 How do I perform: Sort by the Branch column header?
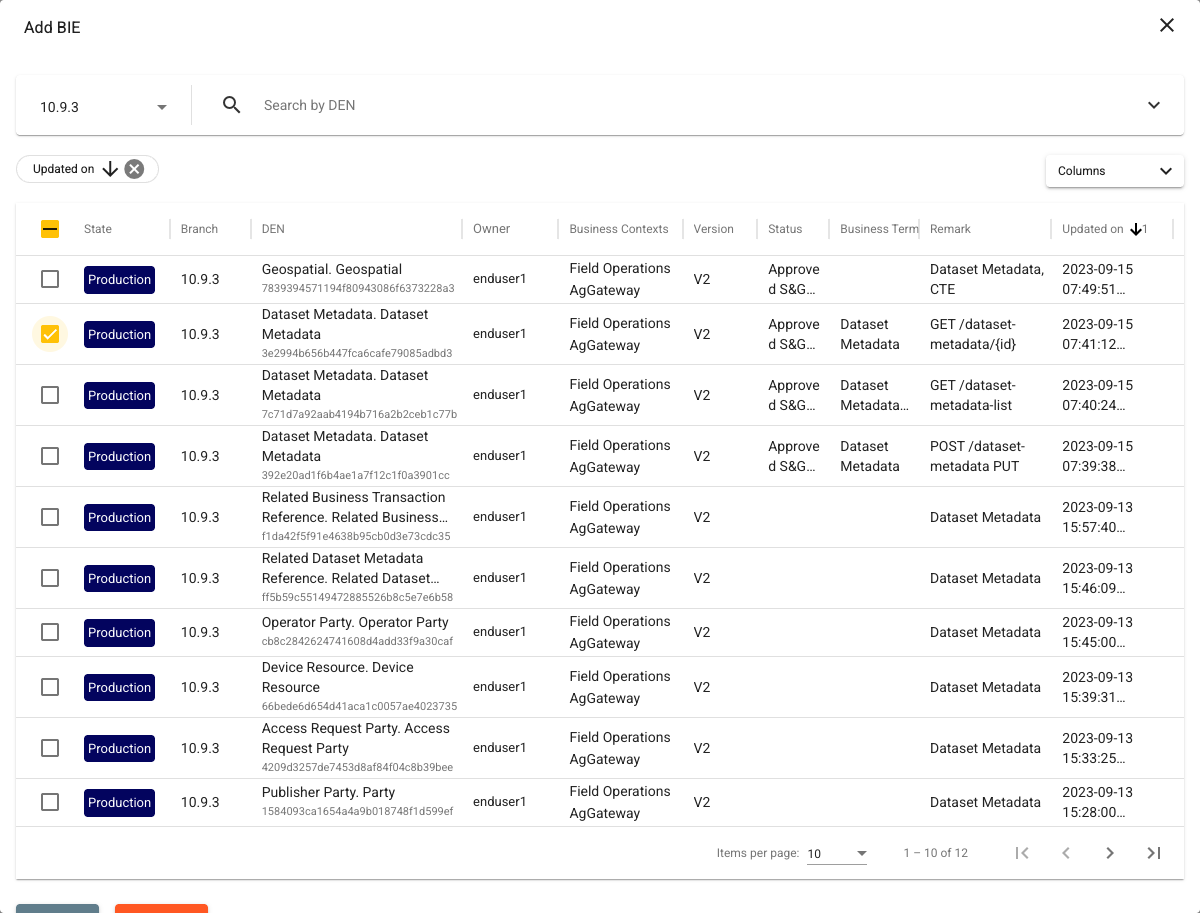199,229
